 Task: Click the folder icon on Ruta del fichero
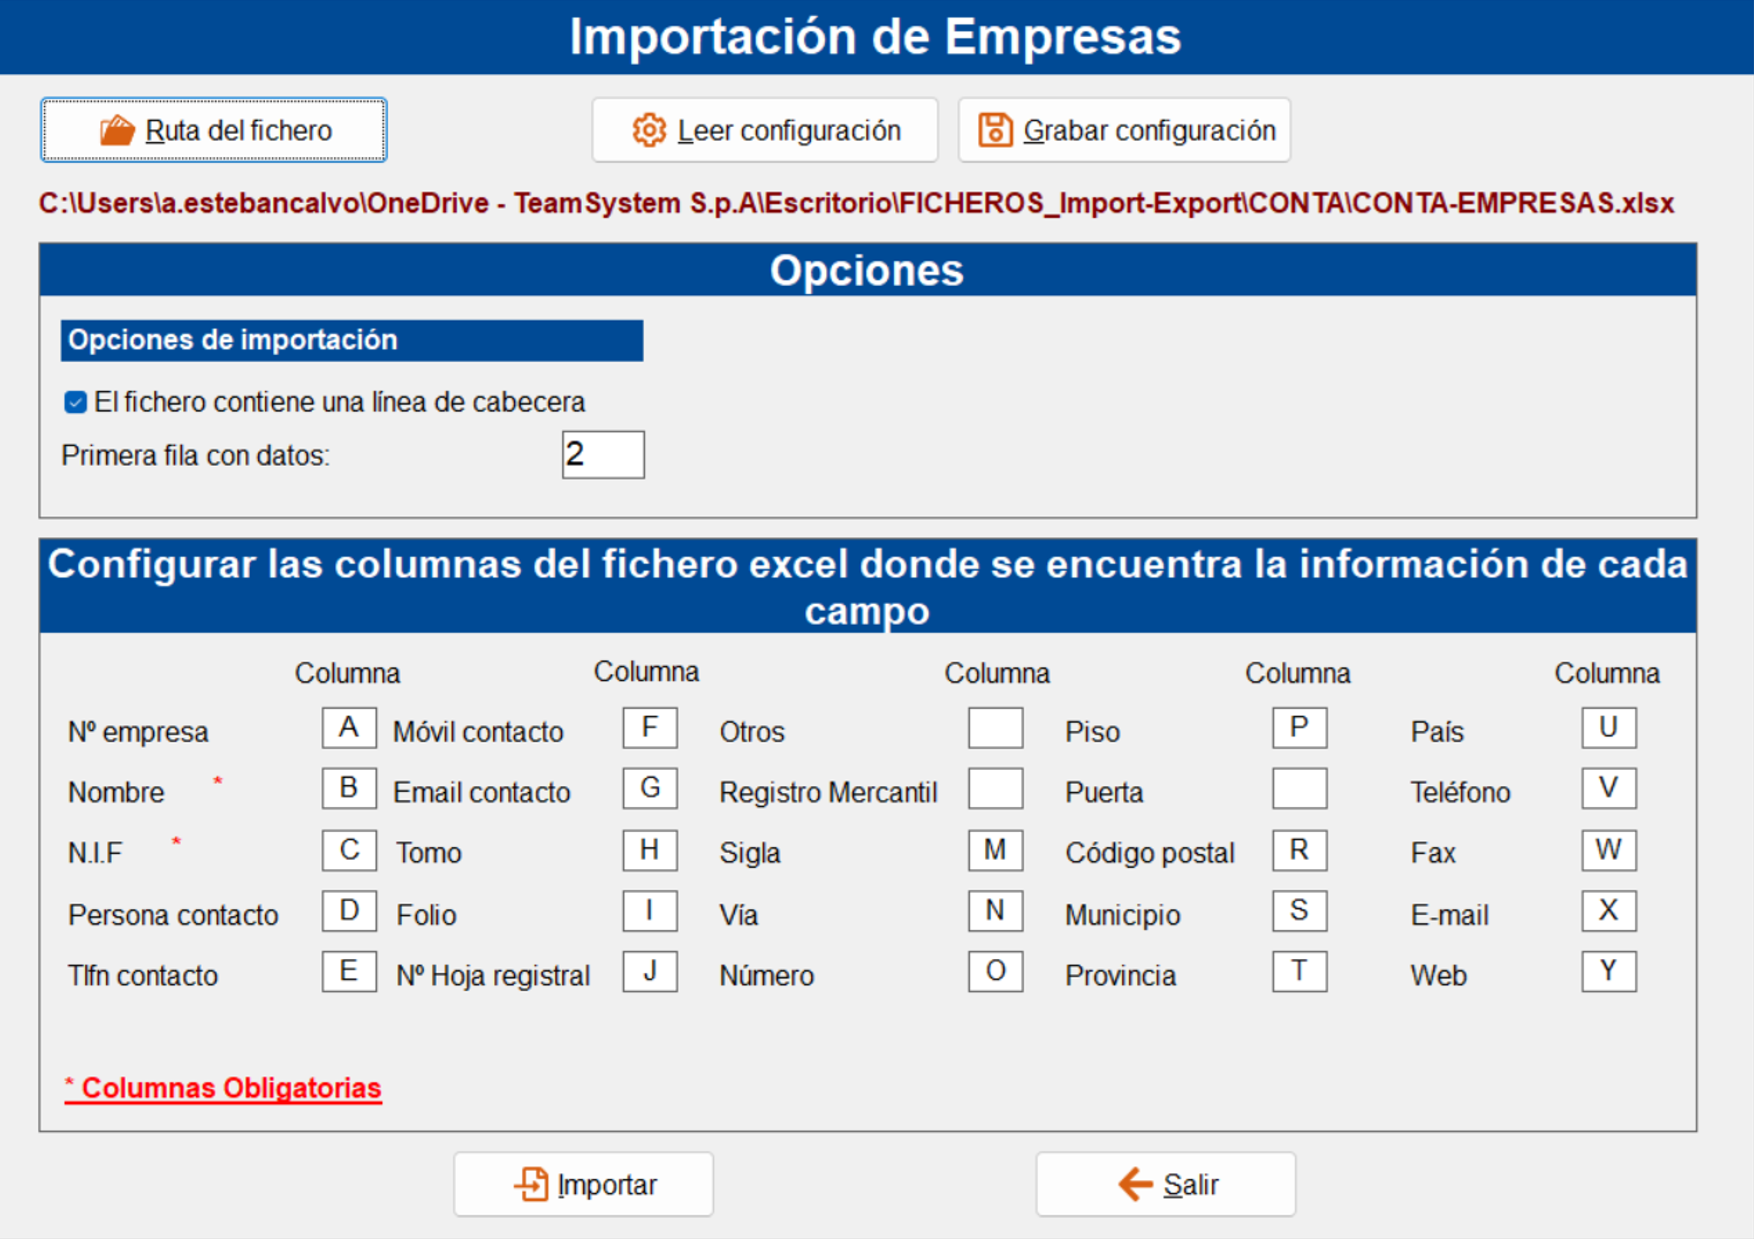coord(117,130)
